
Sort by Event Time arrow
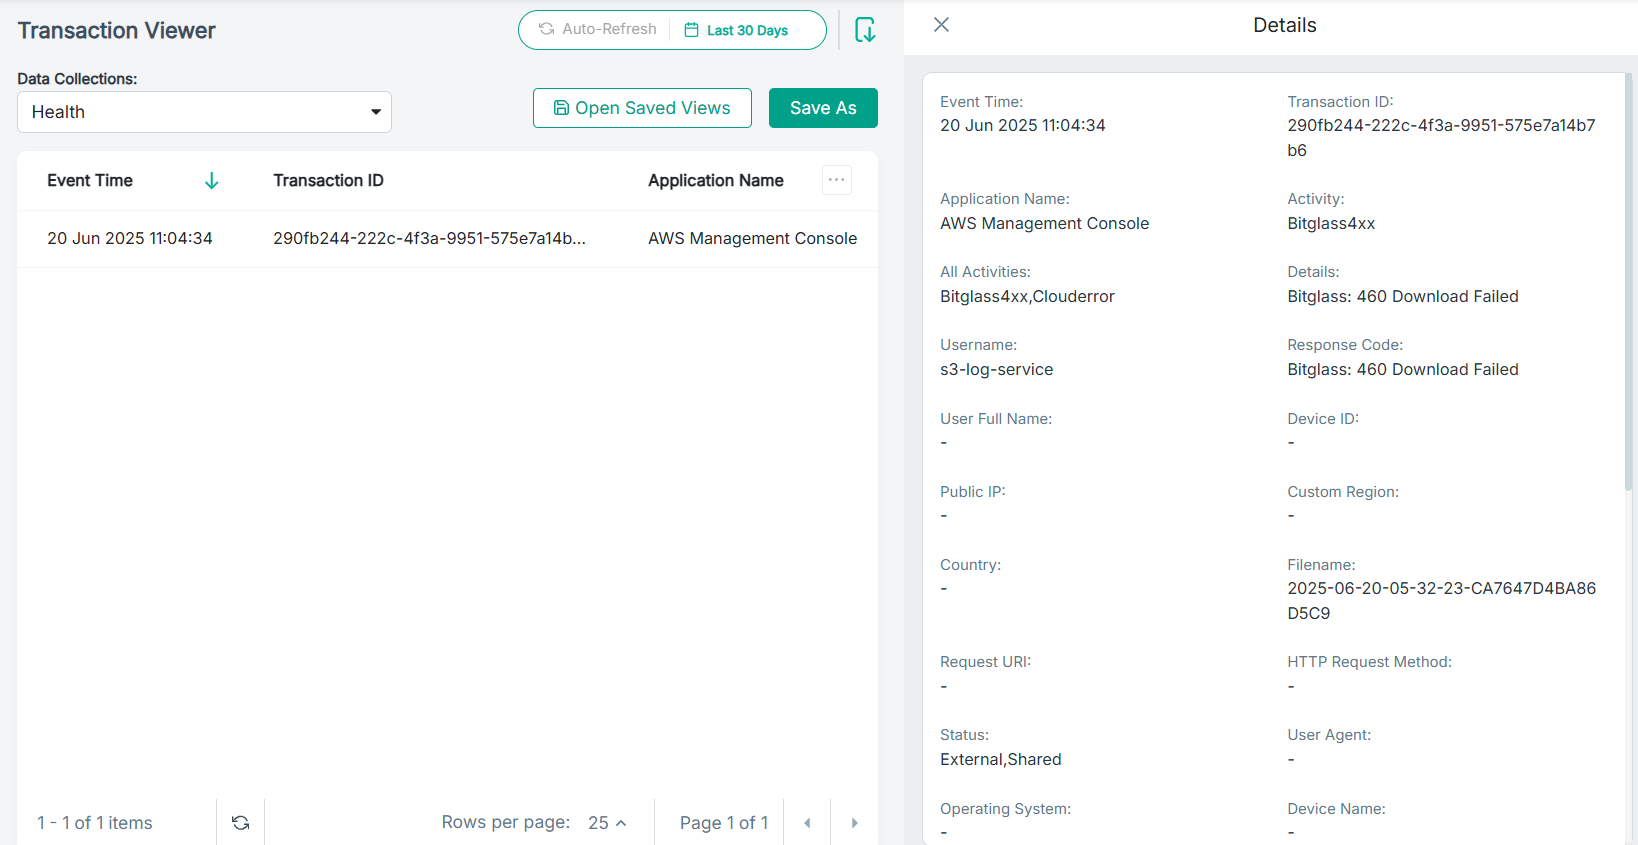(211, 181)
